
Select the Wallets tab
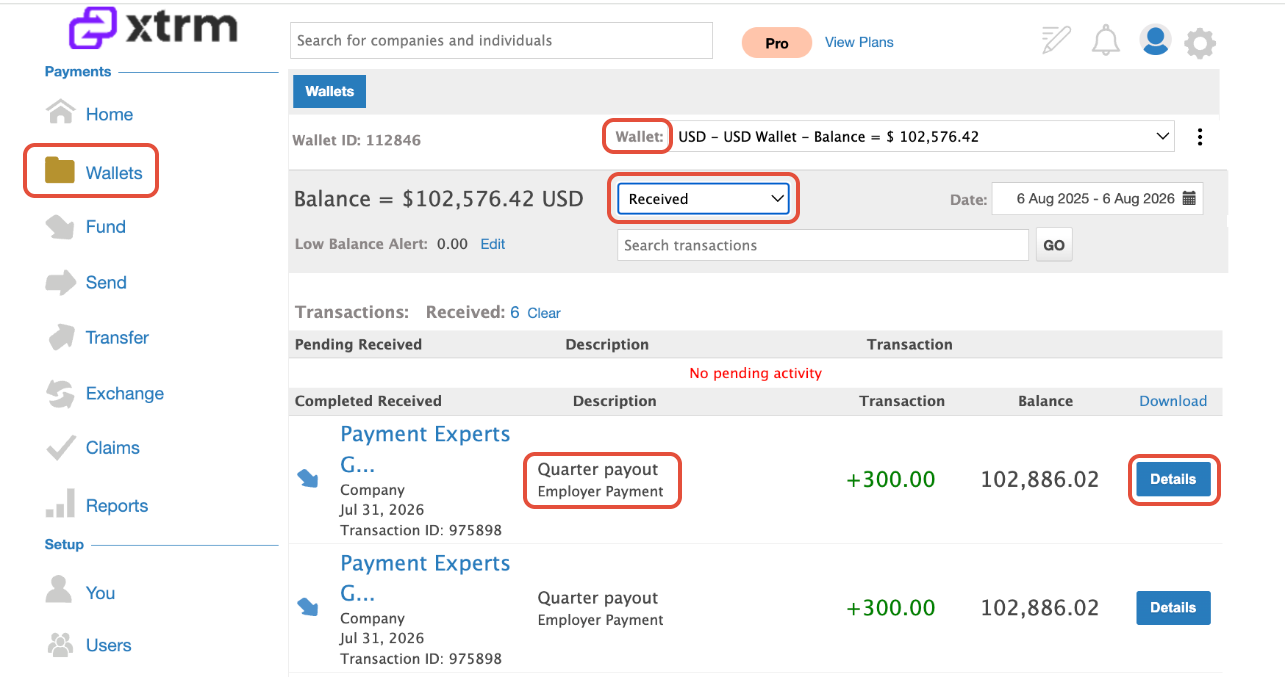pyautogui.click(x=330, y=91)
